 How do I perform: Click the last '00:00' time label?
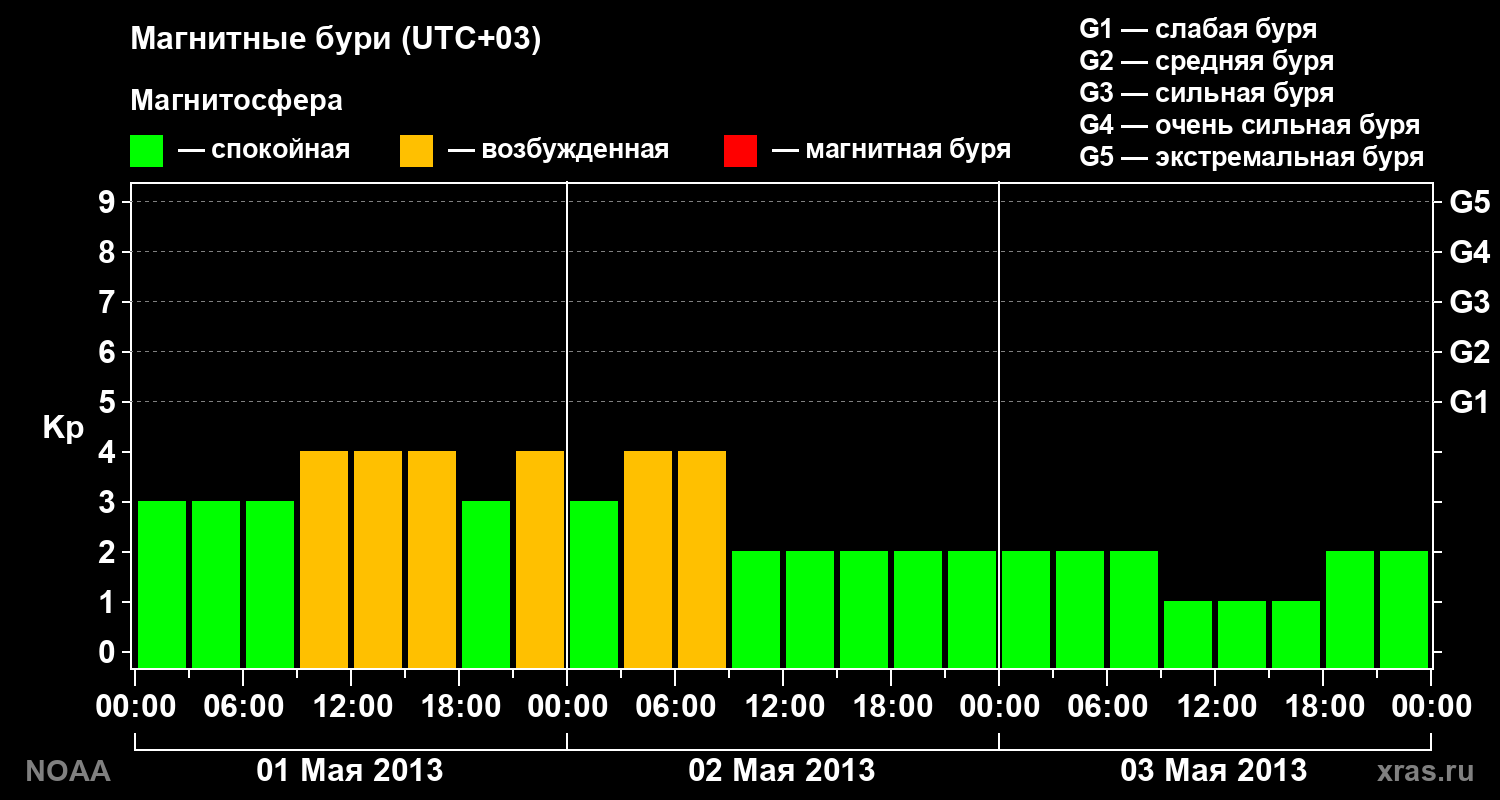click(1431, 707)
